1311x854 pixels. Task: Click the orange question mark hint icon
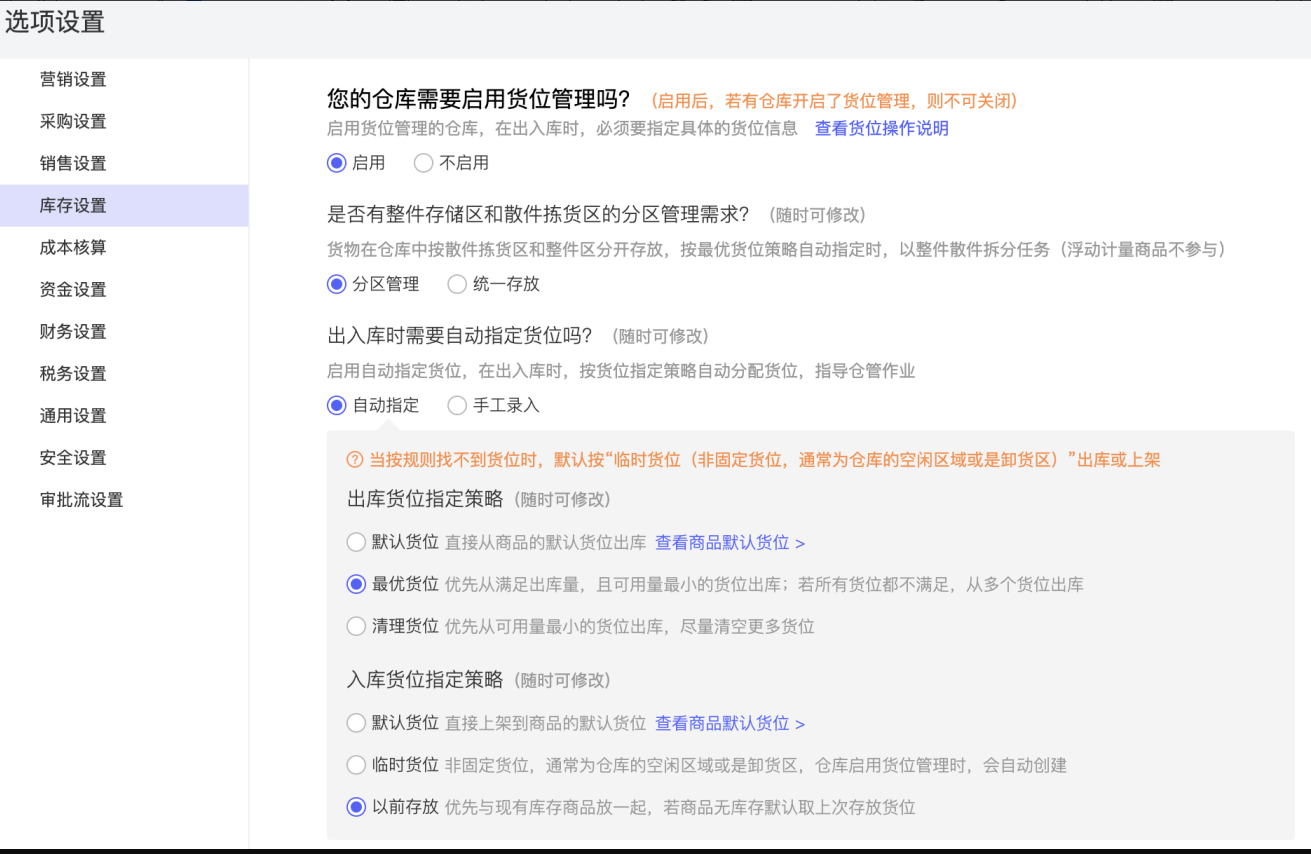(355, 460)
